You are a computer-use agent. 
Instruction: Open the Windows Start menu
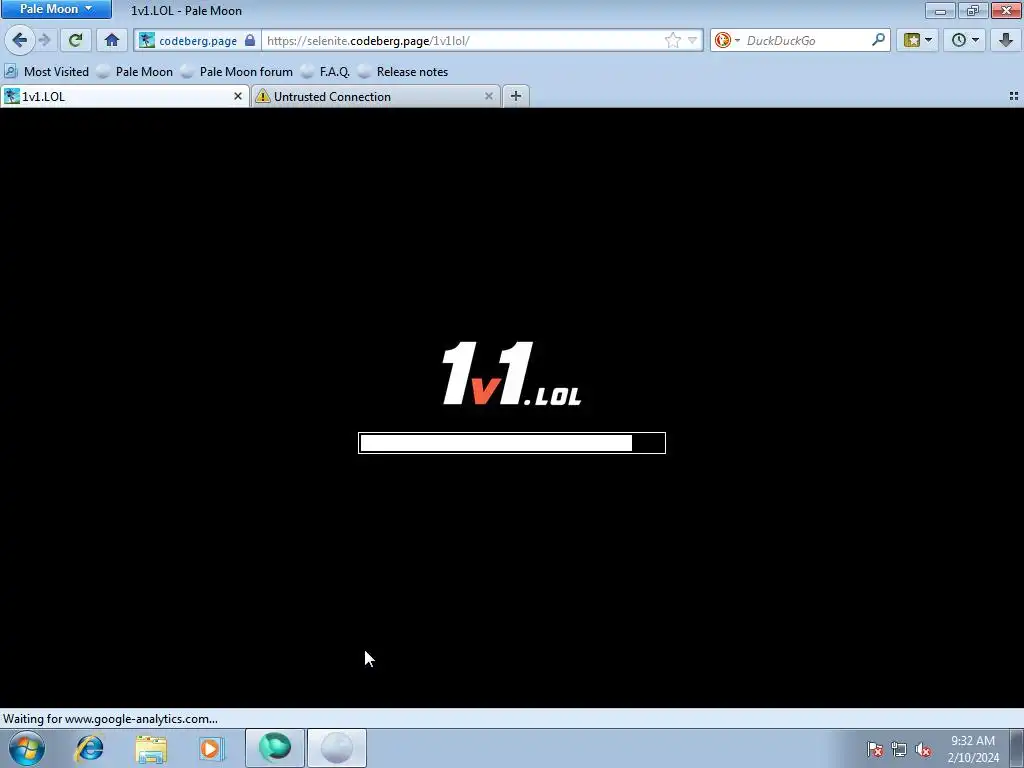pyautogui.click(x=26, y=748)
